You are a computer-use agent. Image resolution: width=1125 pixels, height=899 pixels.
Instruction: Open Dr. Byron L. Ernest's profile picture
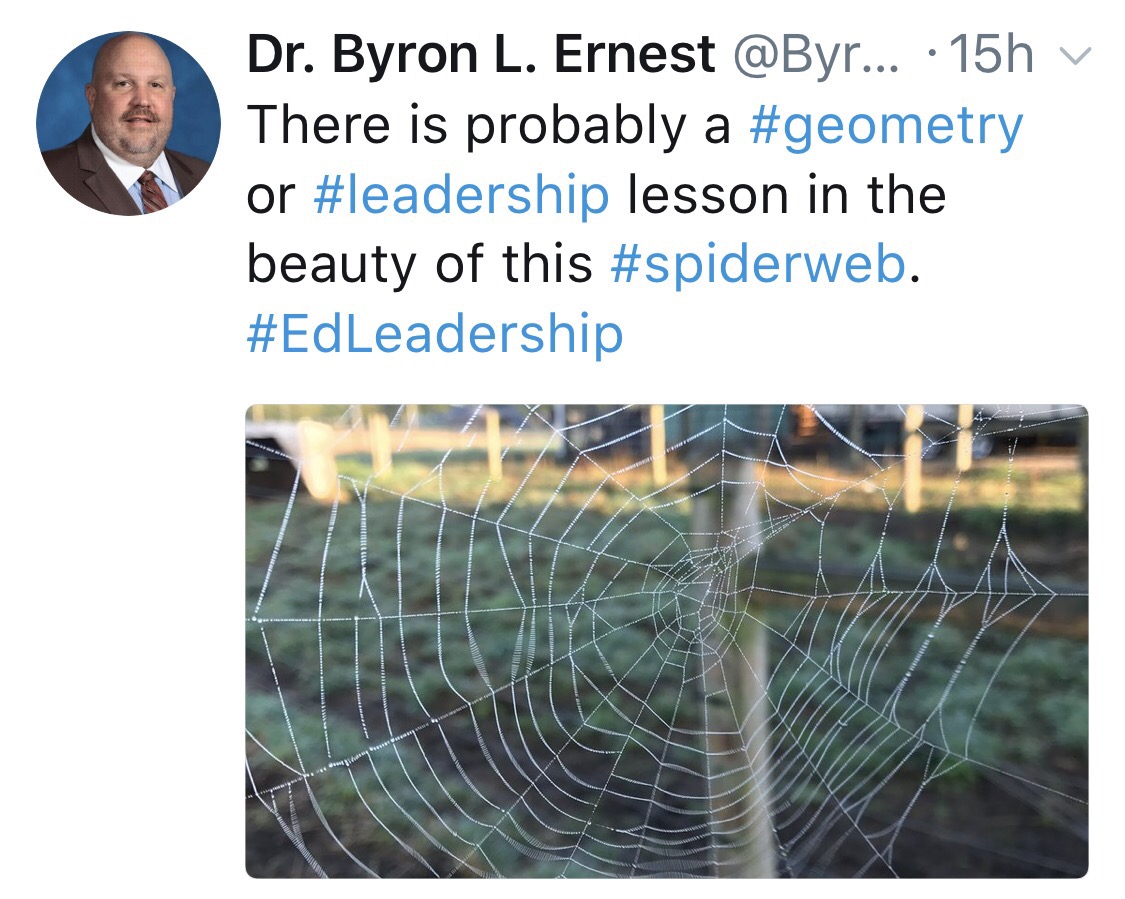coord(128,123)
